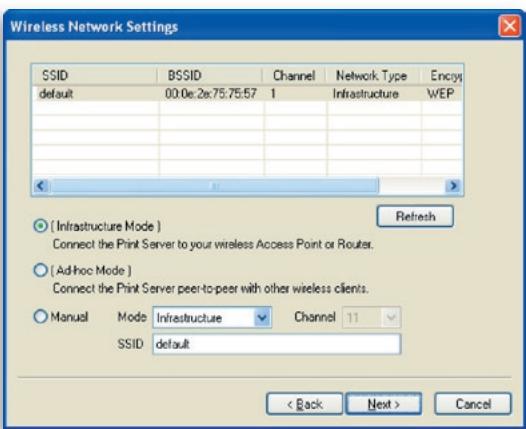Viewport: 526px width, 429px height.
Task: Go back with the Back button
Action: click(x=305, y=404)
